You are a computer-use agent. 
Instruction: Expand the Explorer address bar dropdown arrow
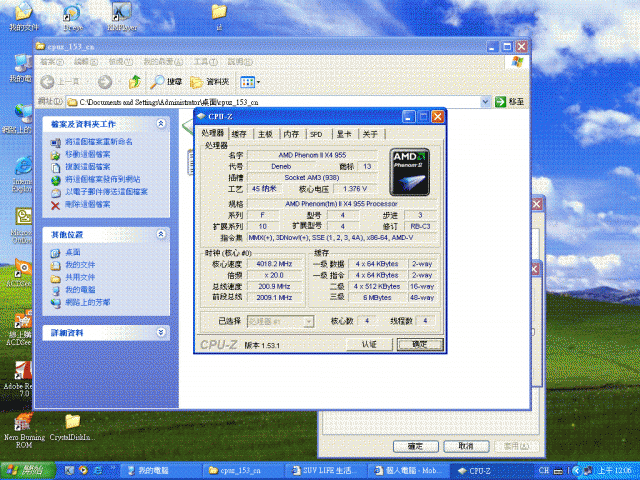pyautogui.click(x=485, y=102)
